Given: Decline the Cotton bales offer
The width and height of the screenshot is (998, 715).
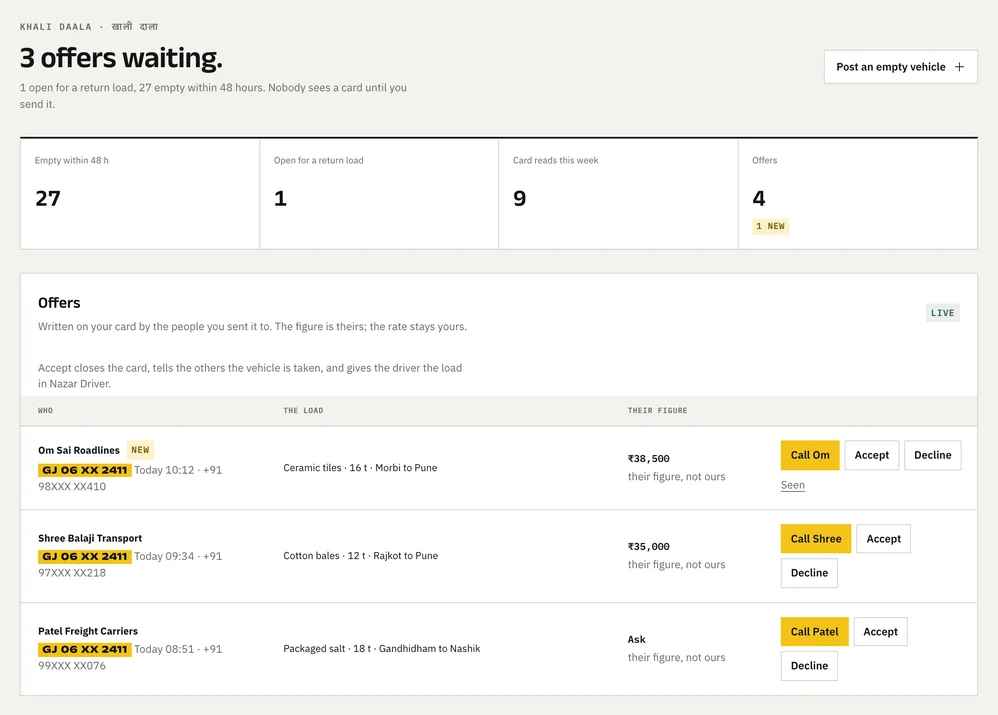Looking at the screenshot, I should tap(809, 573).
